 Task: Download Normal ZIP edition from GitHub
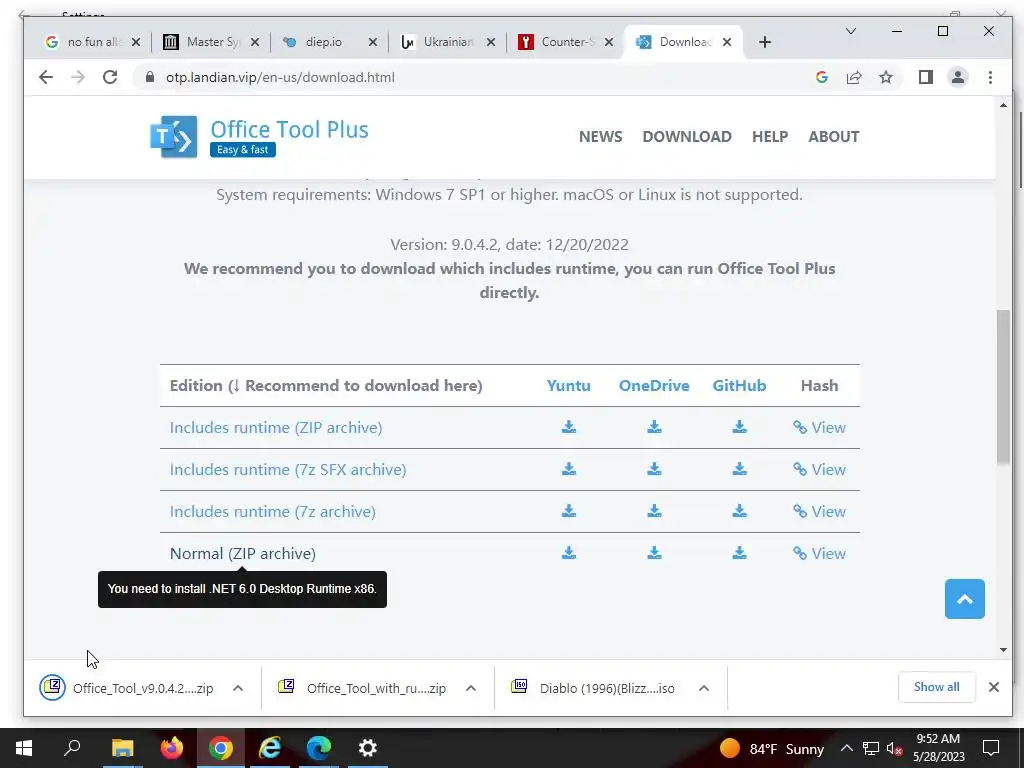tap(739, 553)
